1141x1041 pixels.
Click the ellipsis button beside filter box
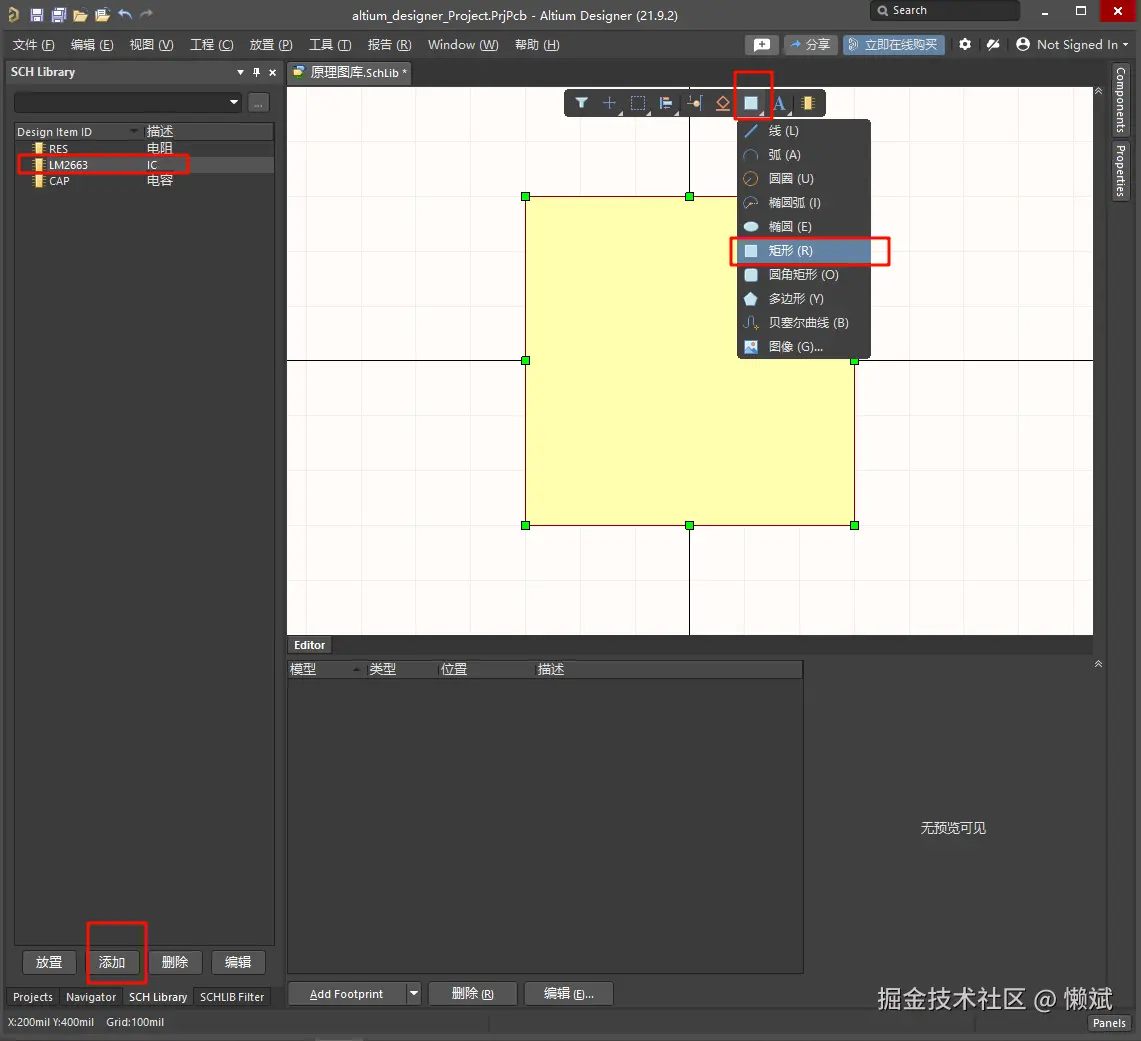[258, 103]
